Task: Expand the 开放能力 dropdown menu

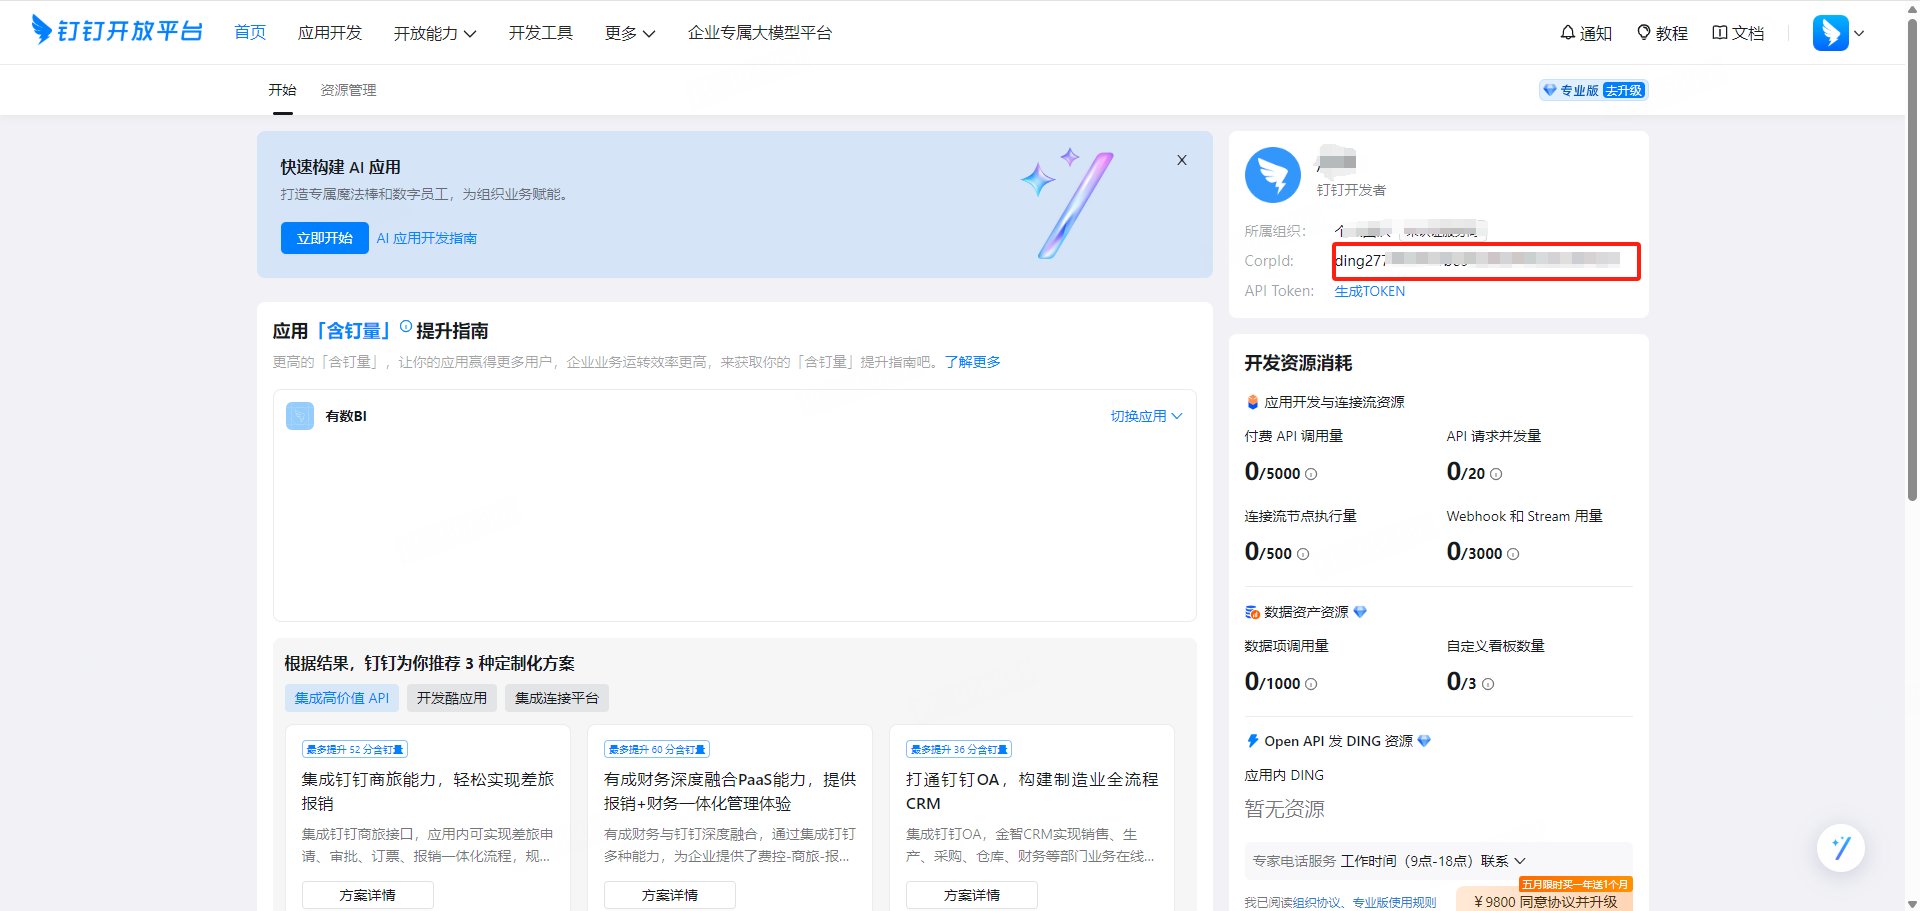Action: coord(434,33)
